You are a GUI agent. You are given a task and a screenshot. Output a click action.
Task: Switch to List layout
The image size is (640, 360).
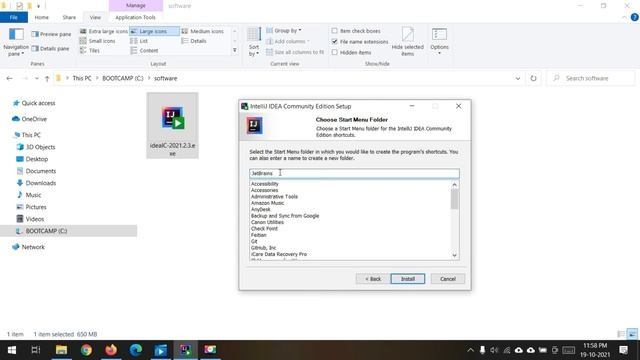[x=139, y=41]
